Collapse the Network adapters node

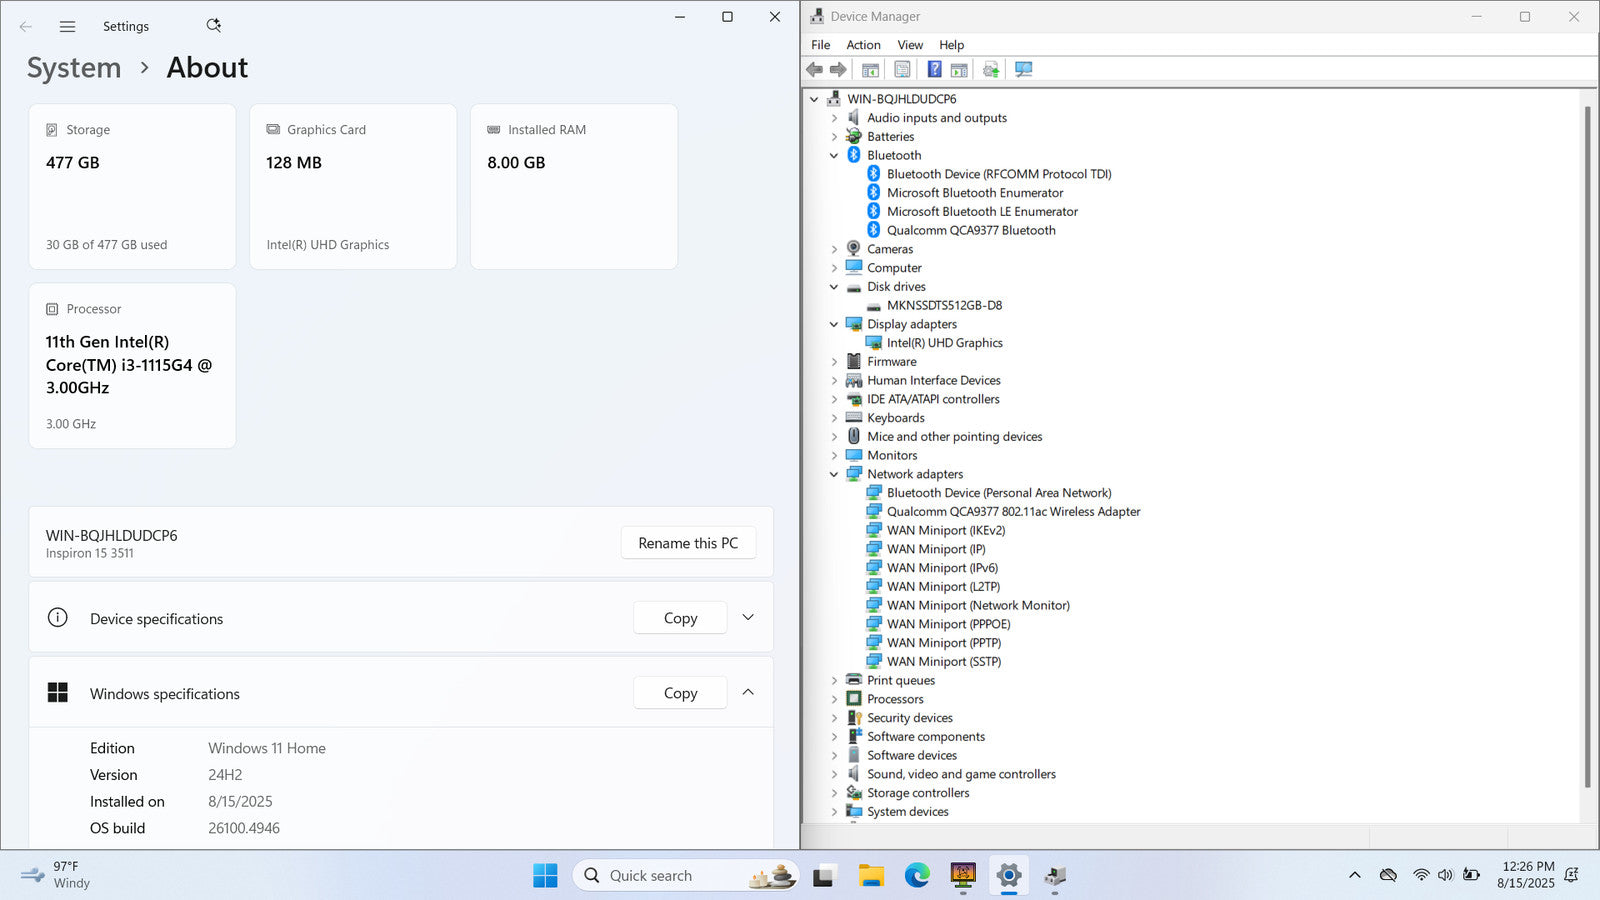pyautogui.click(x=834, y=474)
